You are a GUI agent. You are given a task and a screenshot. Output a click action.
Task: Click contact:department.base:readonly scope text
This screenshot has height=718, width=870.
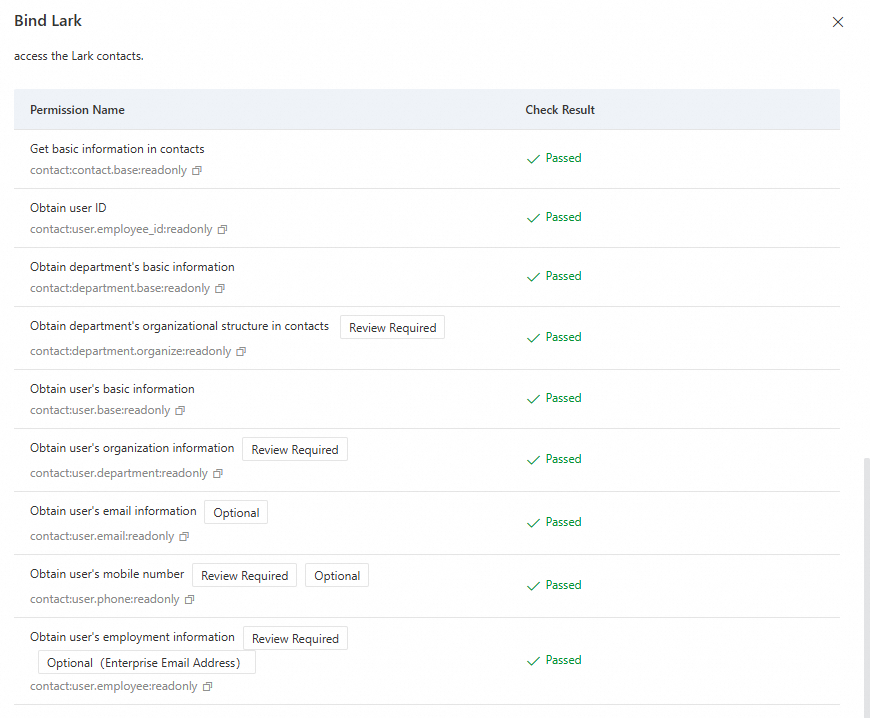pyautogui.click(x=120, y=289)
